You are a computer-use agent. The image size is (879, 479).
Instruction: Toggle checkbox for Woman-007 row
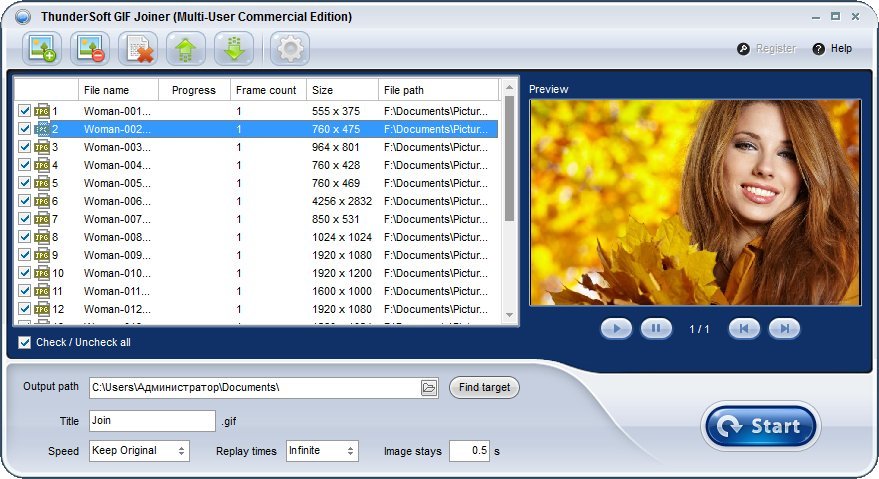(x=24, y=218)
